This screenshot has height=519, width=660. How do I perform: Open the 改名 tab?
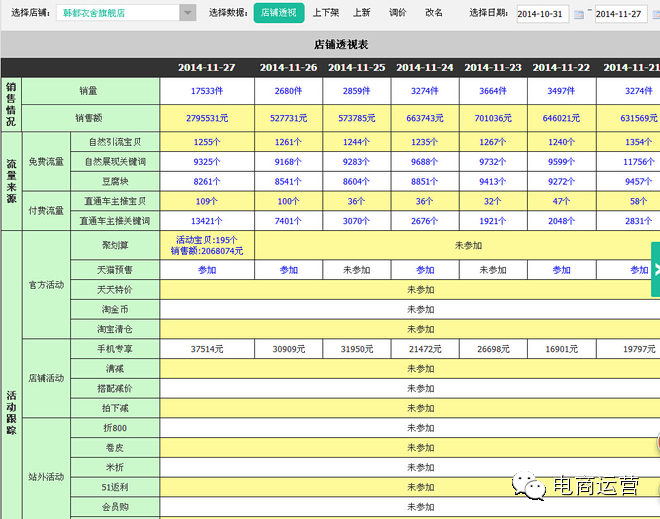tap(434, 13)
